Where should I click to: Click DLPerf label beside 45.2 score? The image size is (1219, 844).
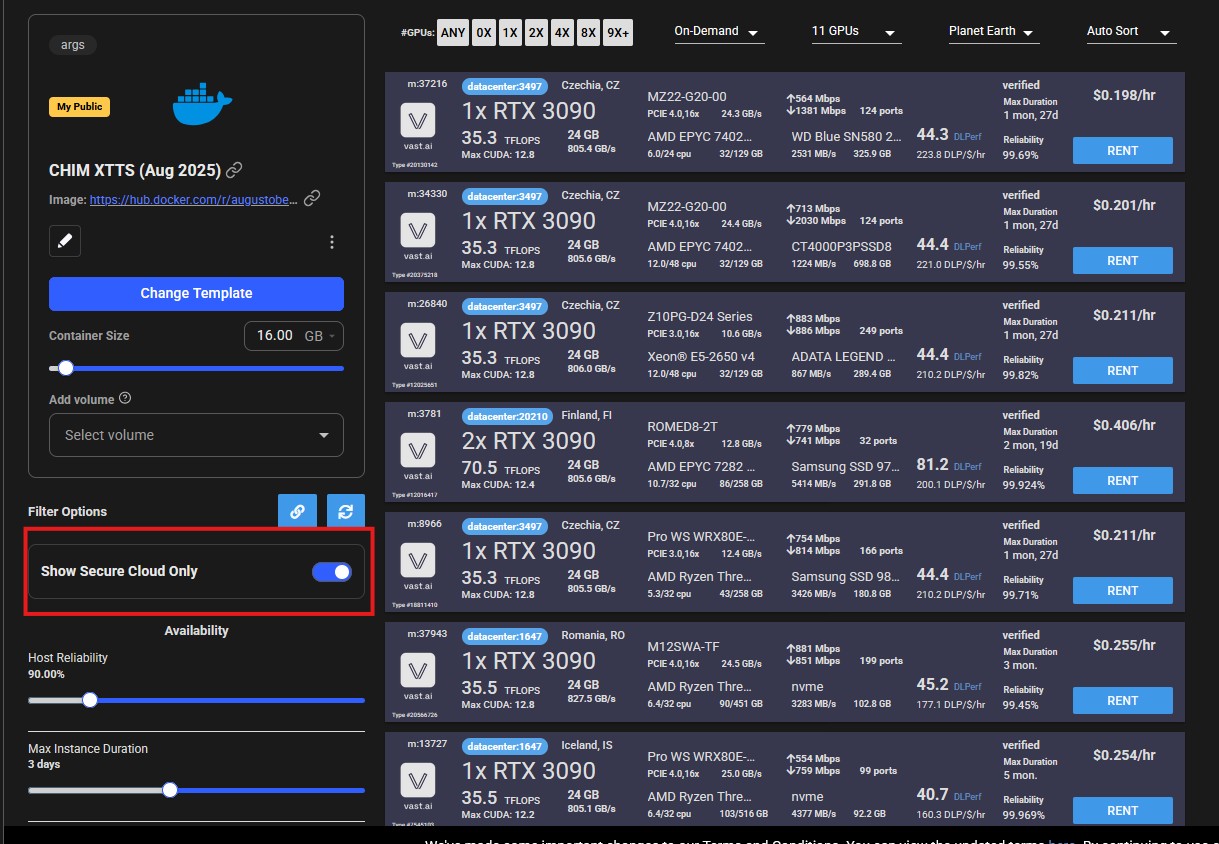[967, 686]
